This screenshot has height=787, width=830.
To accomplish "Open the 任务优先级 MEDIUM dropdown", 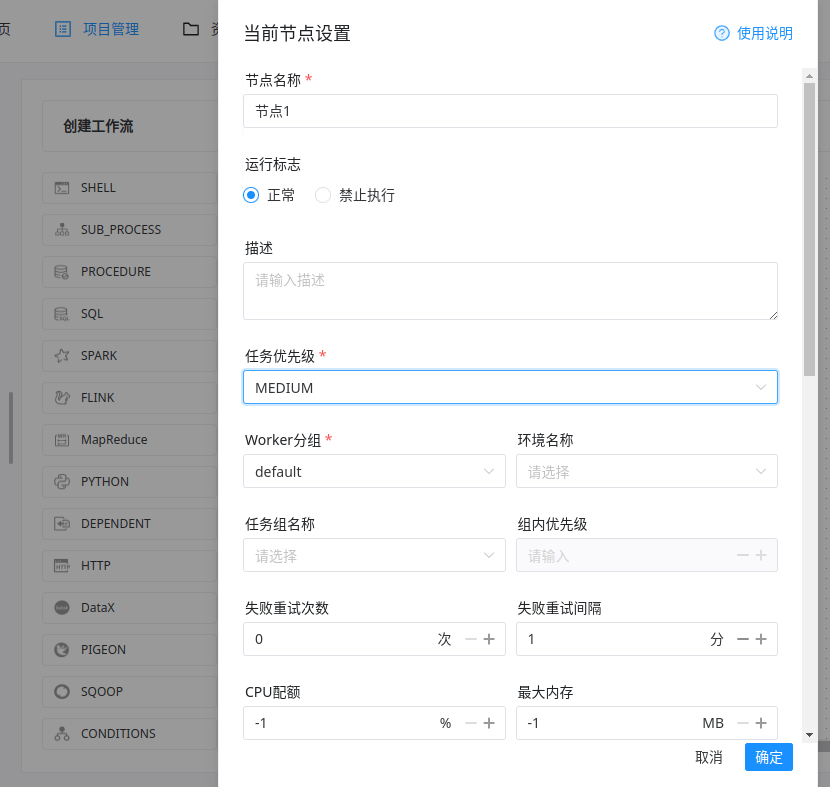I will [510, 387].
